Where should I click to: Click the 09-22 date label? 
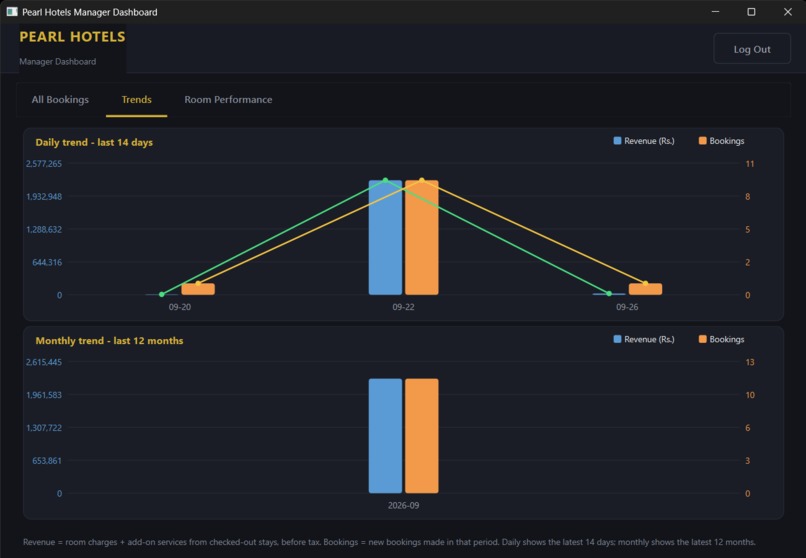click(404, 307)
